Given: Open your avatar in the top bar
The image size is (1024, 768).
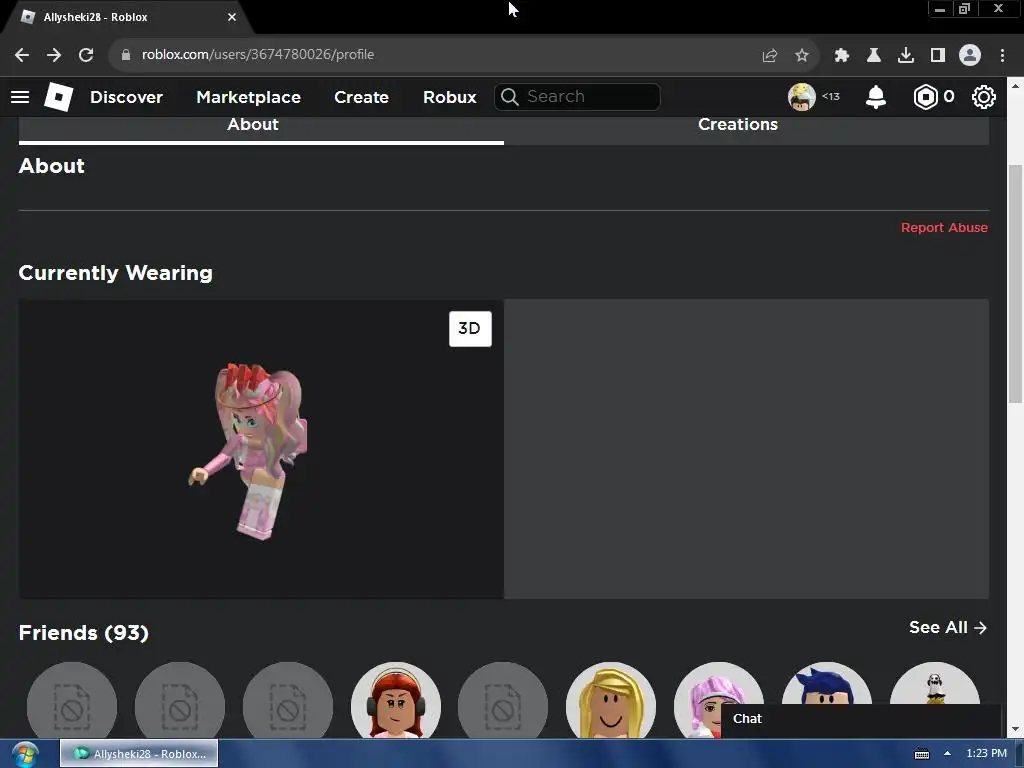Looking at the screenshot, I should coord(801,97).
